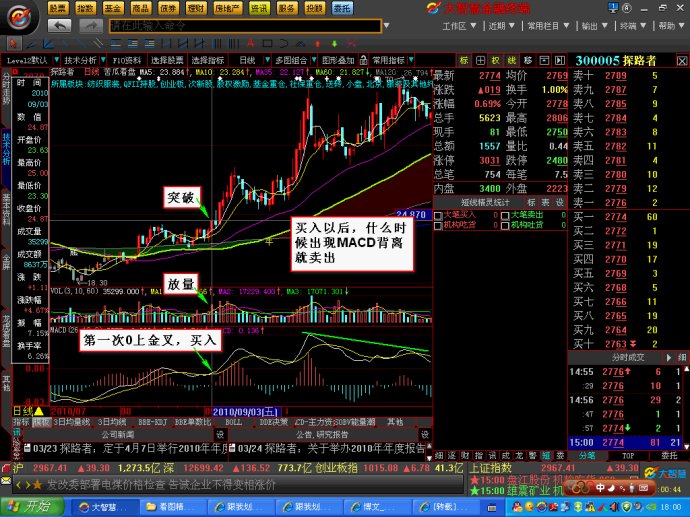The width and height of the screenshot is (690, 517).
Task: Click the star favorite icon on news ticker
Action: coord(37,485)
